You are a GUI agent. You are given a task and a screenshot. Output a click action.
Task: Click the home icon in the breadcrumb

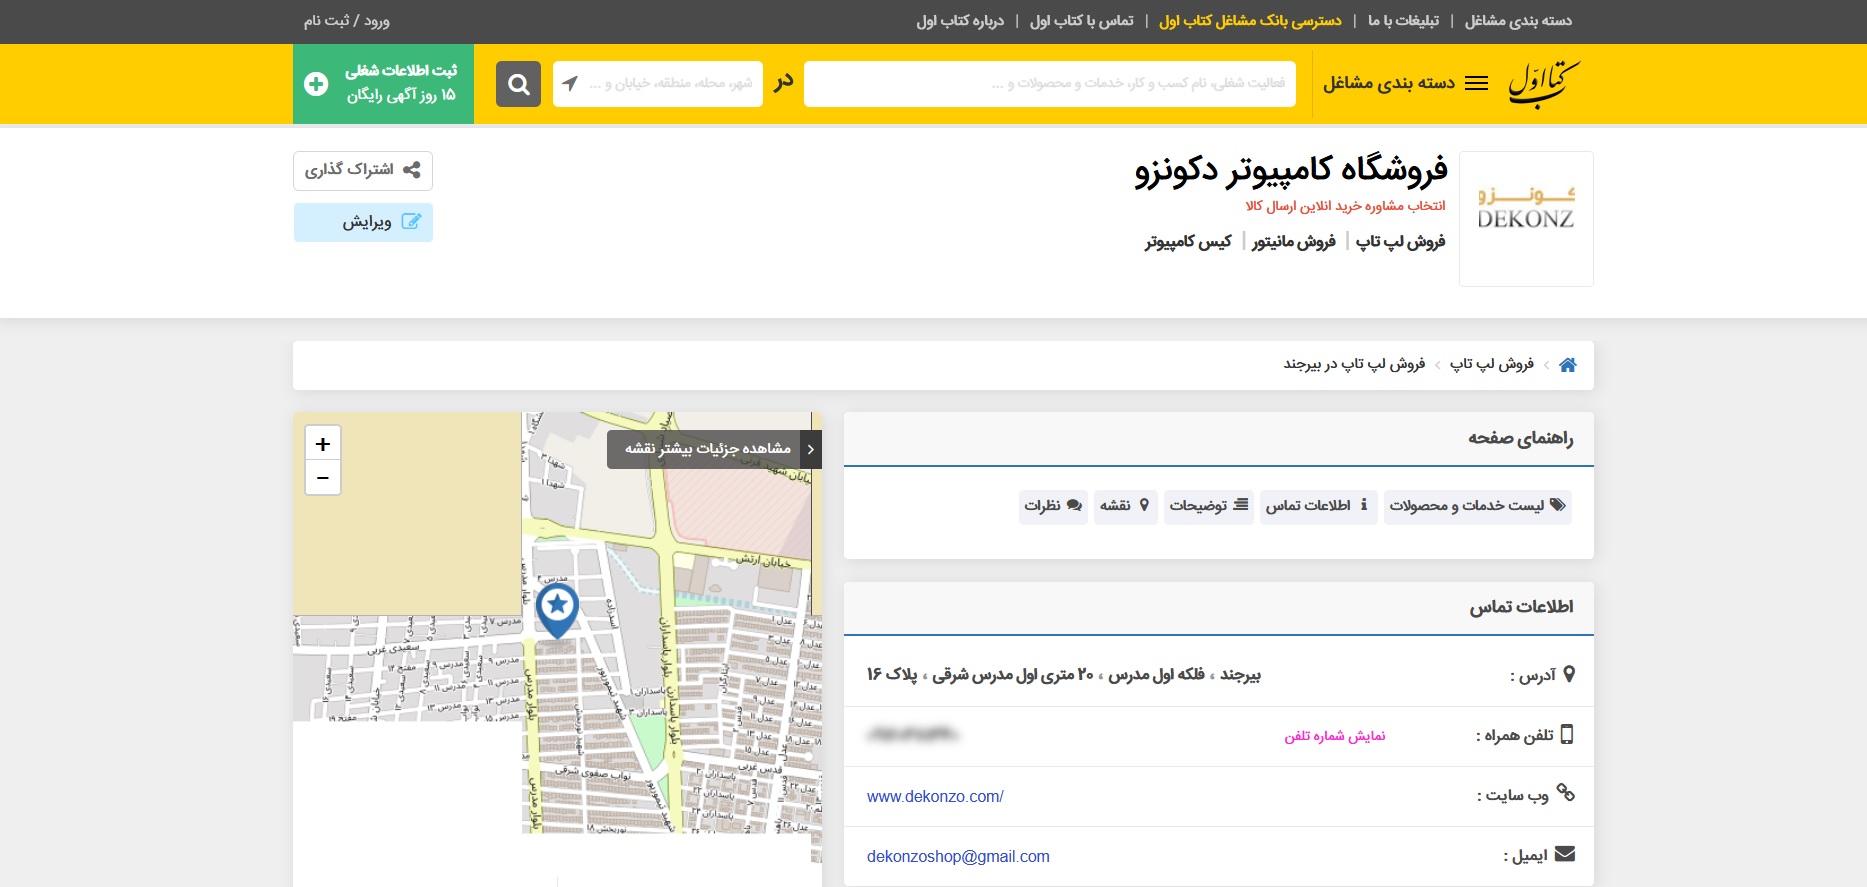pyautogui.click(x=1567, y=365)
